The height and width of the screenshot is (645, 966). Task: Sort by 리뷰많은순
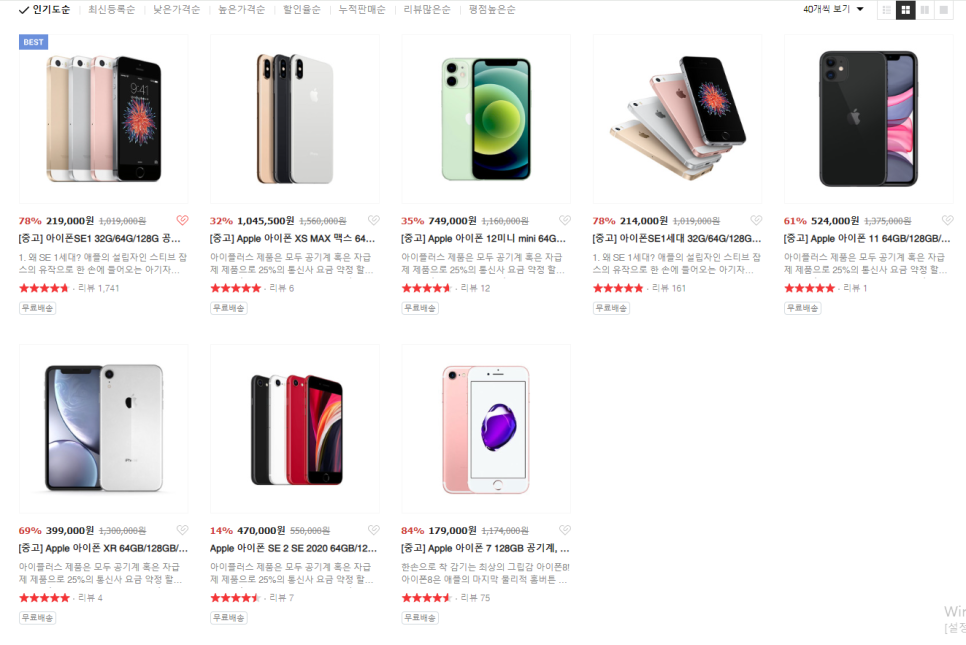[x=427, y=10]
